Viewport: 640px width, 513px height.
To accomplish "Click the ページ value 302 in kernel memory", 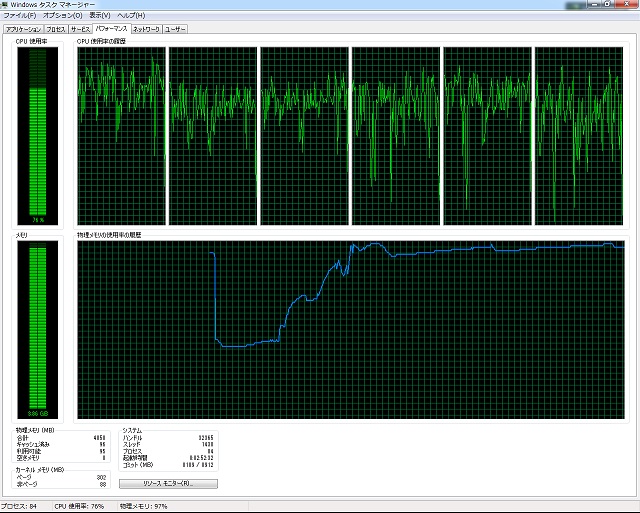I will point(101,477).
